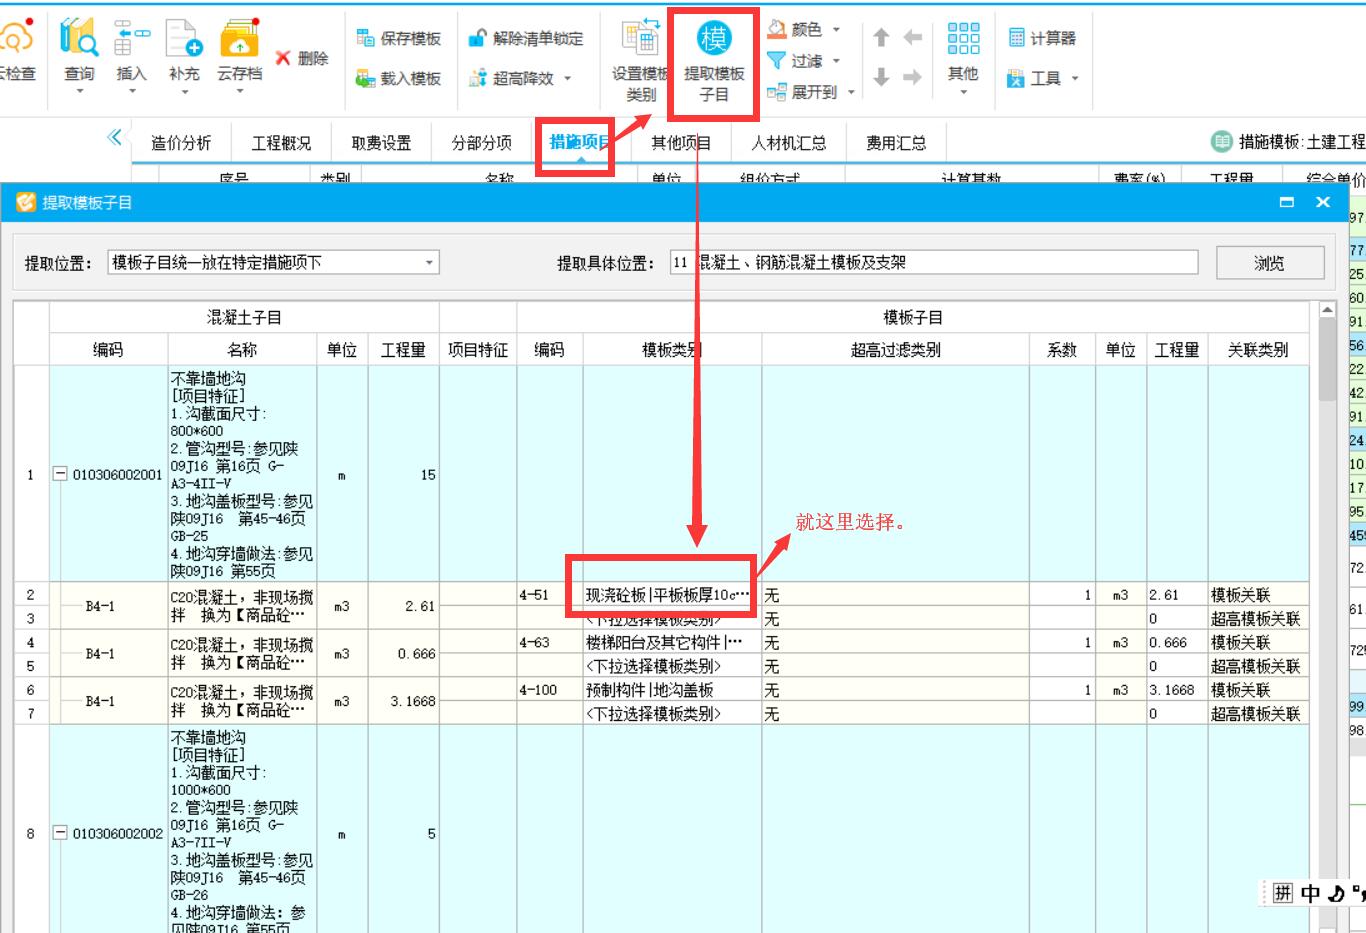Viewport: 1366px width, 933px height.
Task: Click the move-down arrow icon
Action: pos(881,77)
